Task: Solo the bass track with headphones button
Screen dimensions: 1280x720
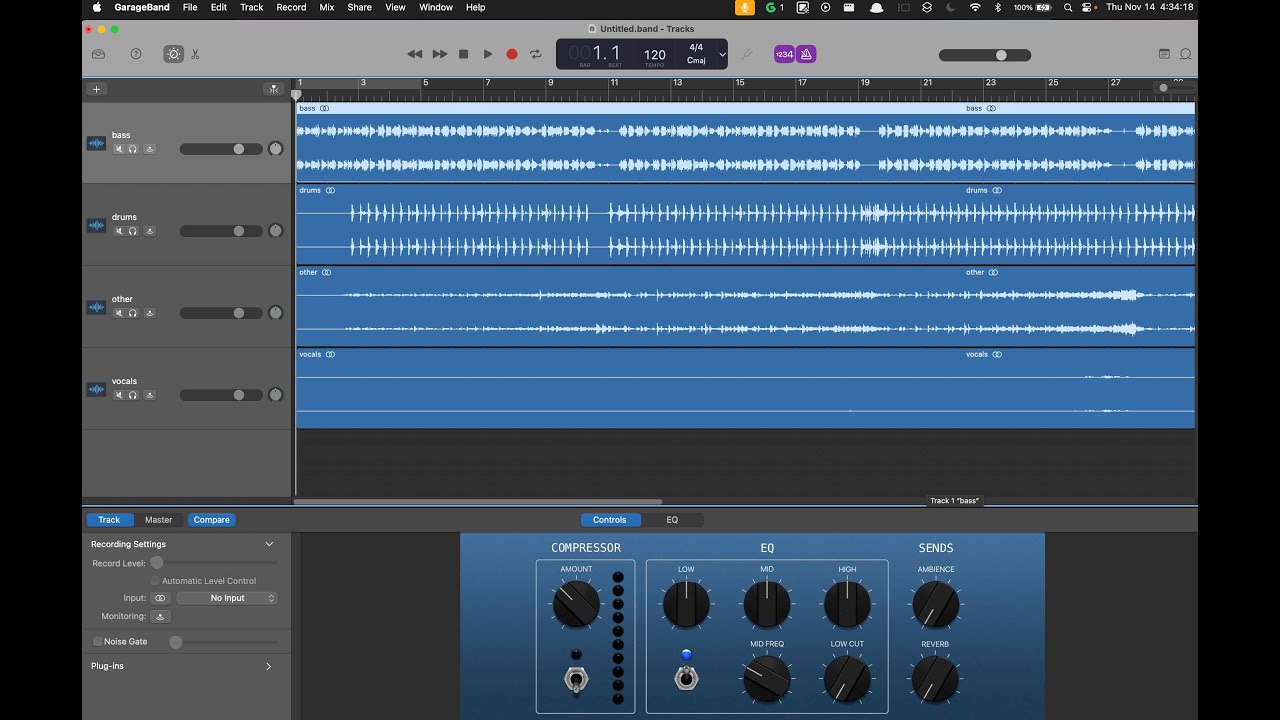Action: pyautogui.click(x=132, y=149)
